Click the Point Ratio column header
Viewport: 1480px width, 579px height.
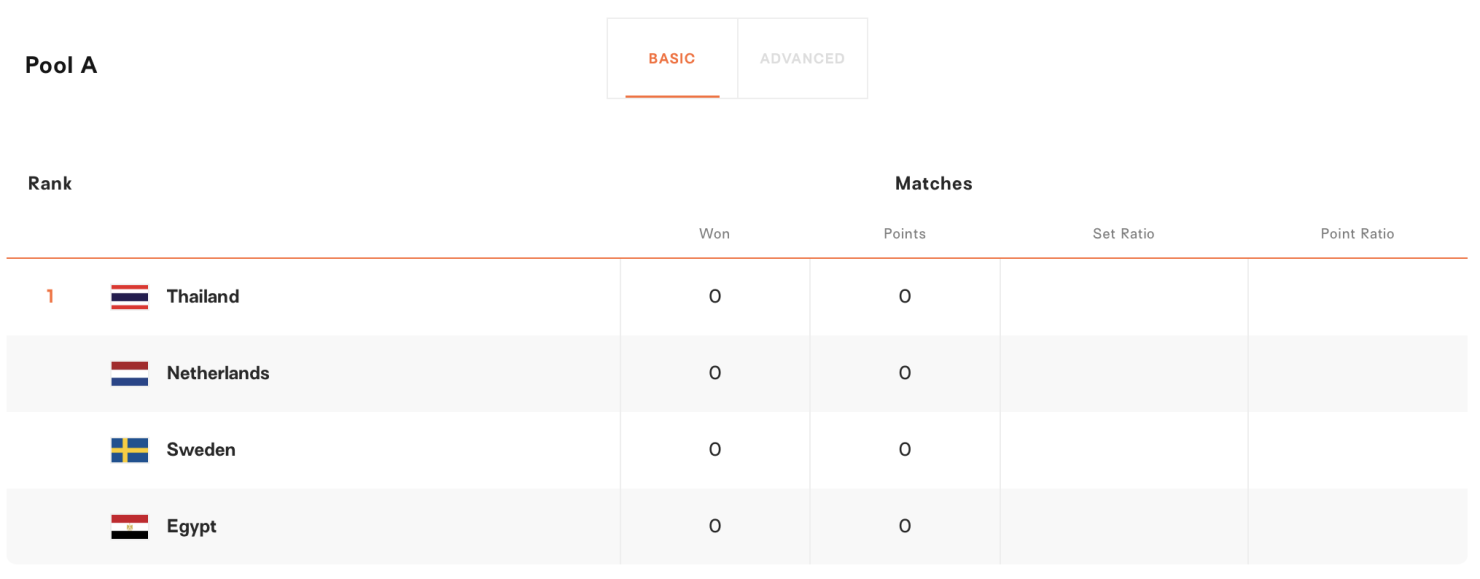click(1357, 234)
